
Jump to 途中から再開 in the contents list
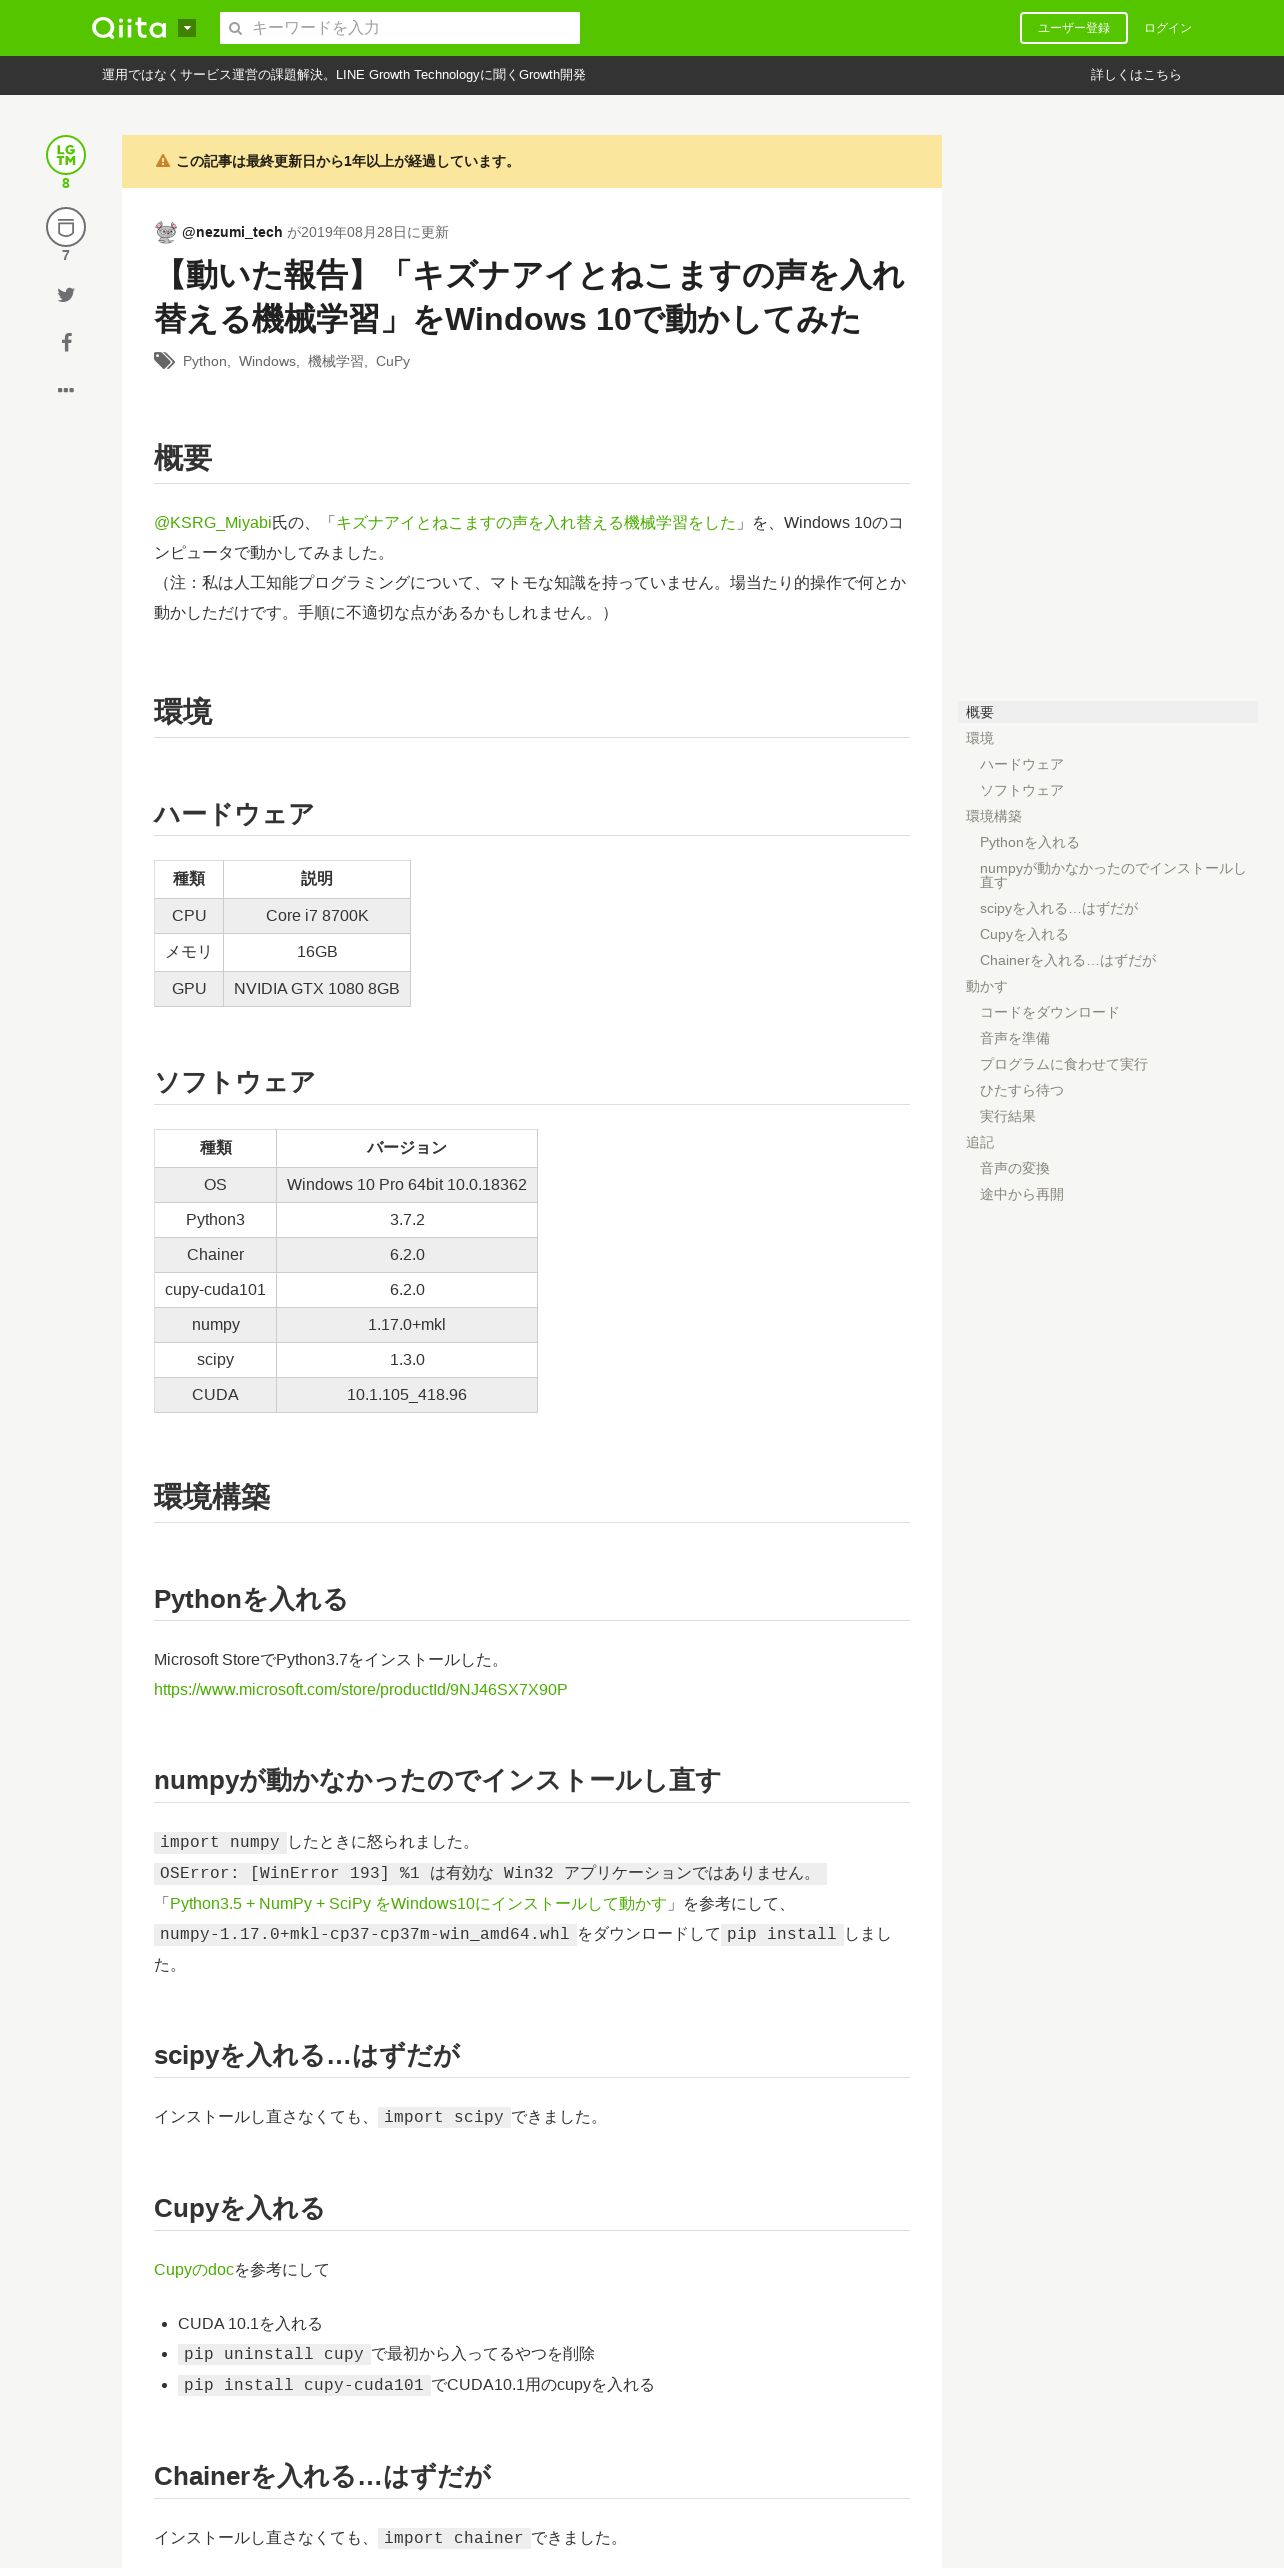[1022, 1194]
